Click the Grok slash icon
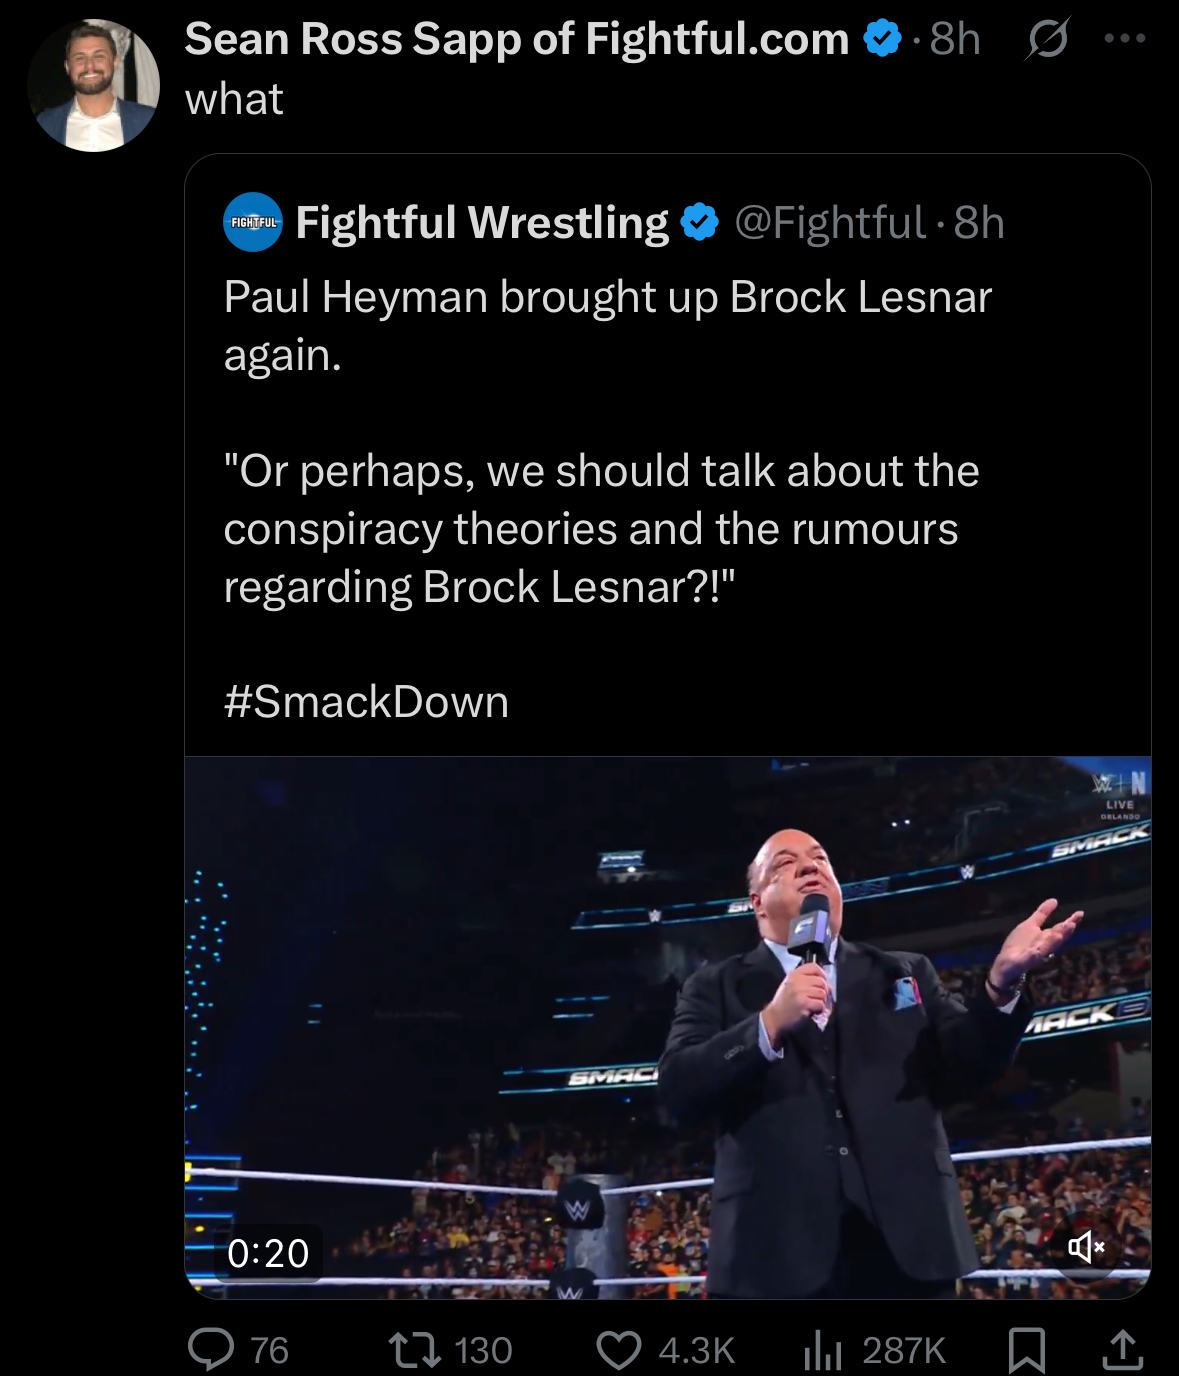 tap(1047, 40)
